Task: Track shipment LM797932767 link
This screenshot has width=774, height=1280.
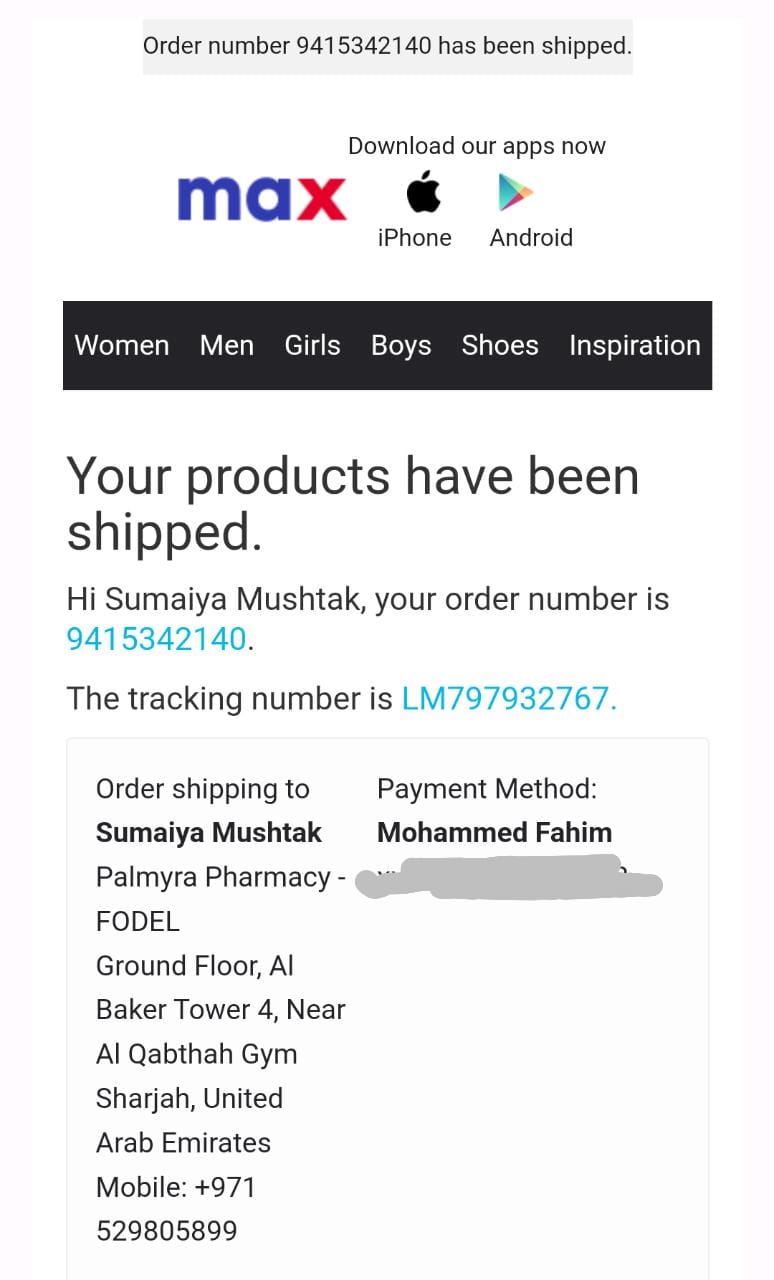Action: tap(509, 699)
